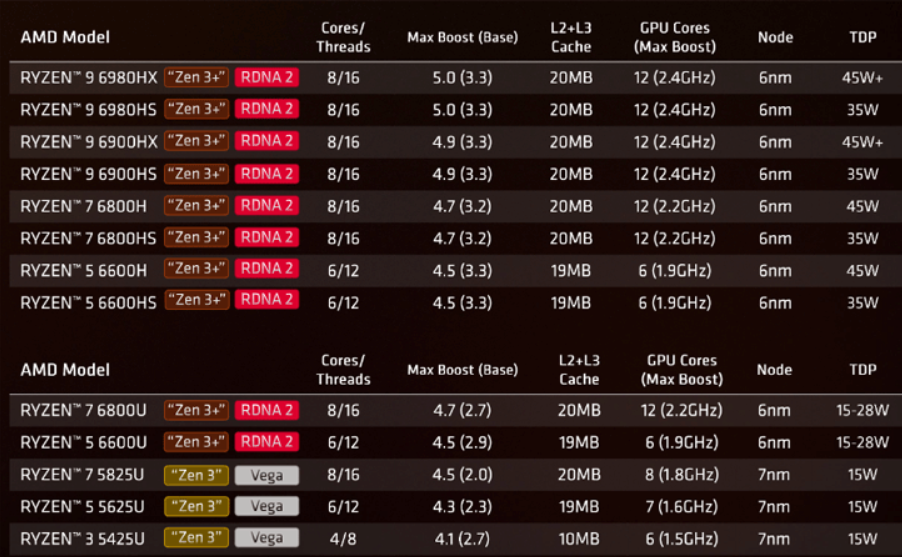Click the "Zen 3+" badge for Ryzen 7 6800H
This screenshot has width=902, height=557.
(197, 205)
